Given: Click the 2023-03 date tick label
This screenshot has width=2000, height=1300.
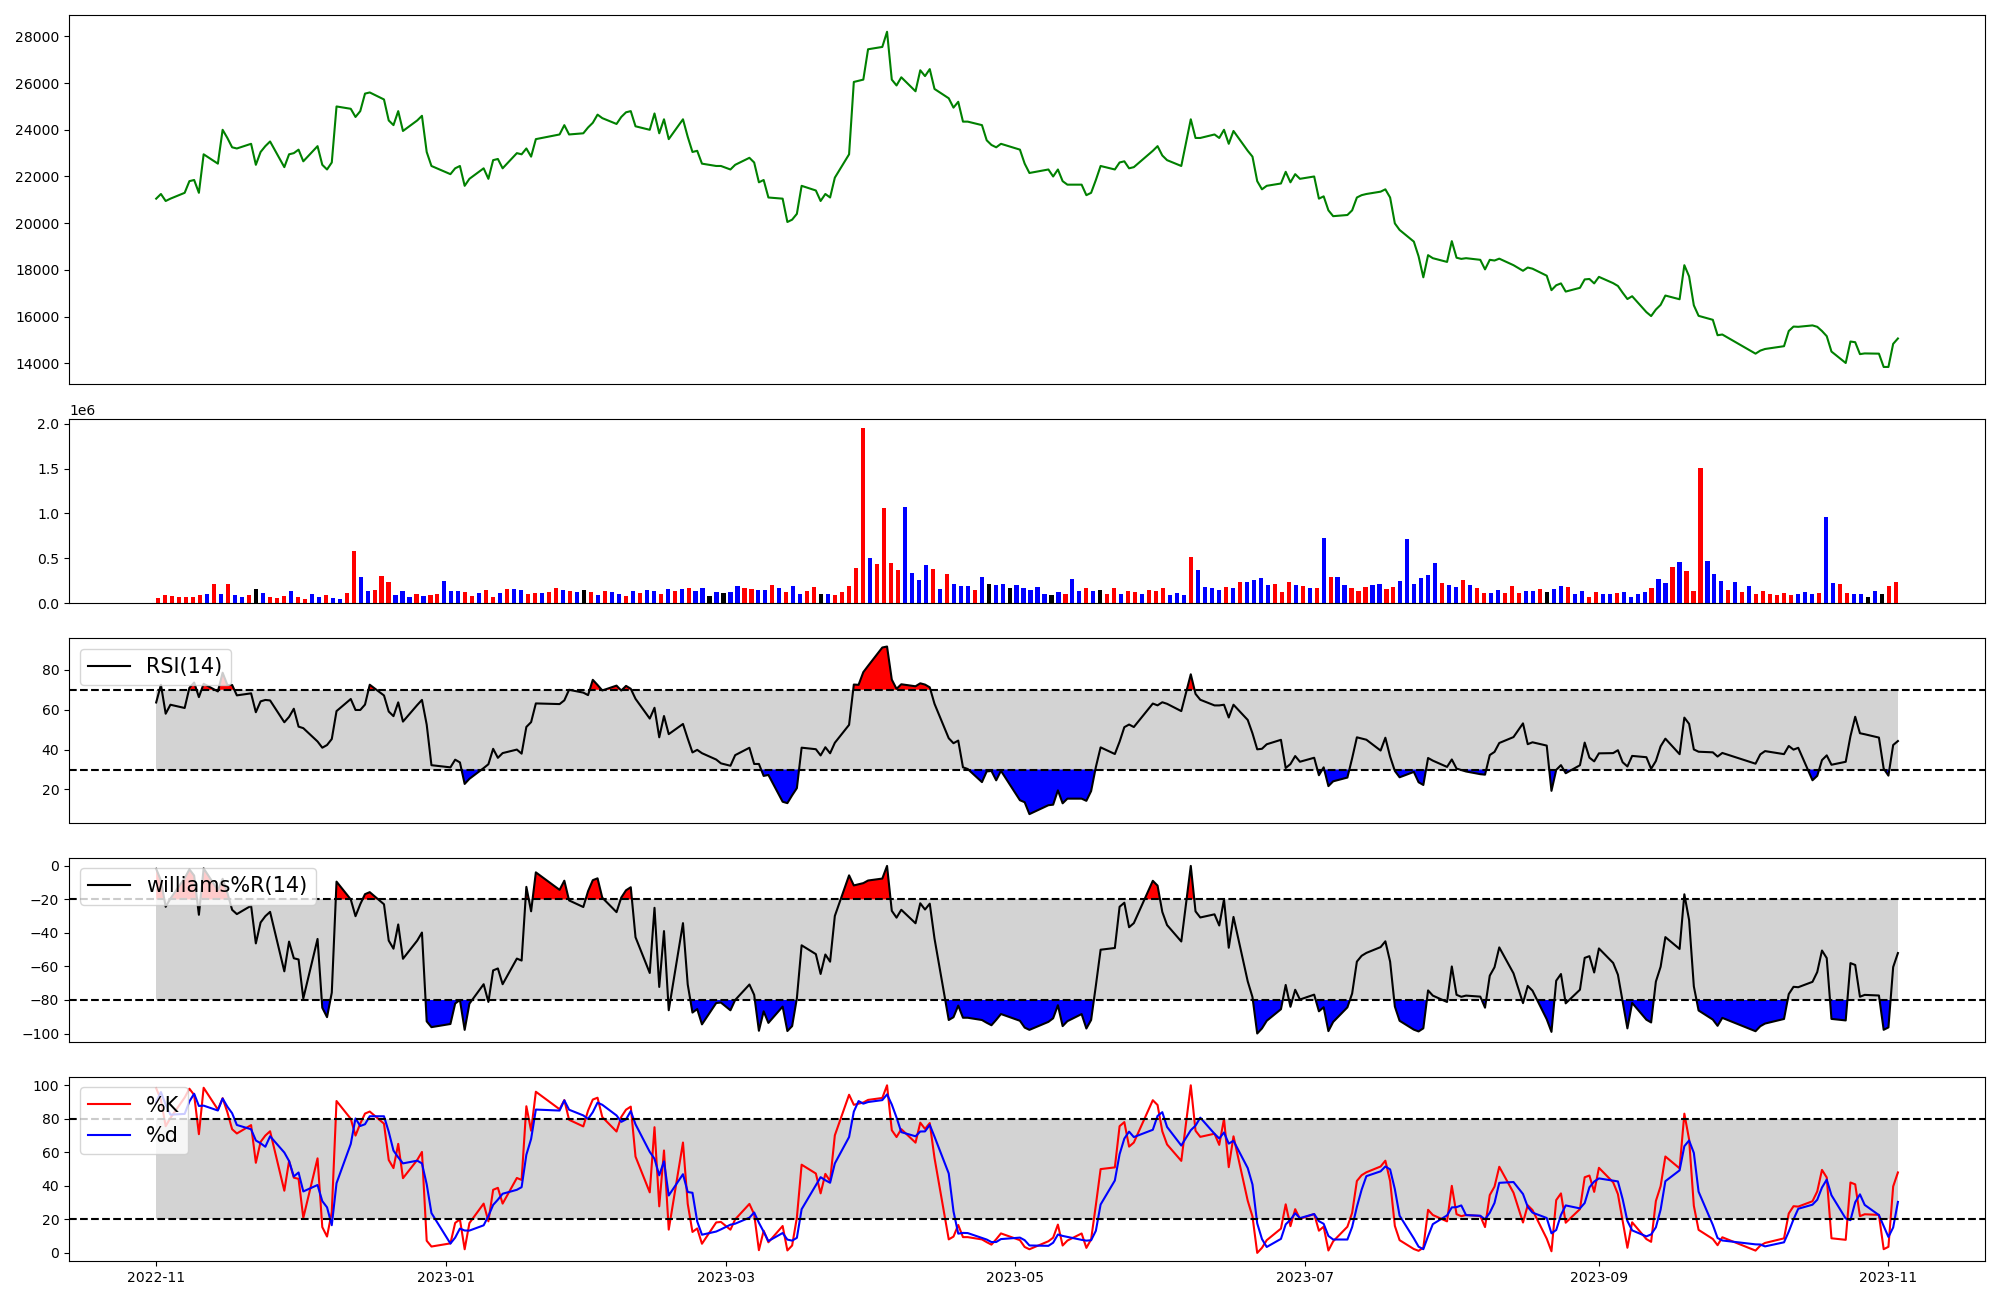Looking at the screenshot, I should 725,1277.
